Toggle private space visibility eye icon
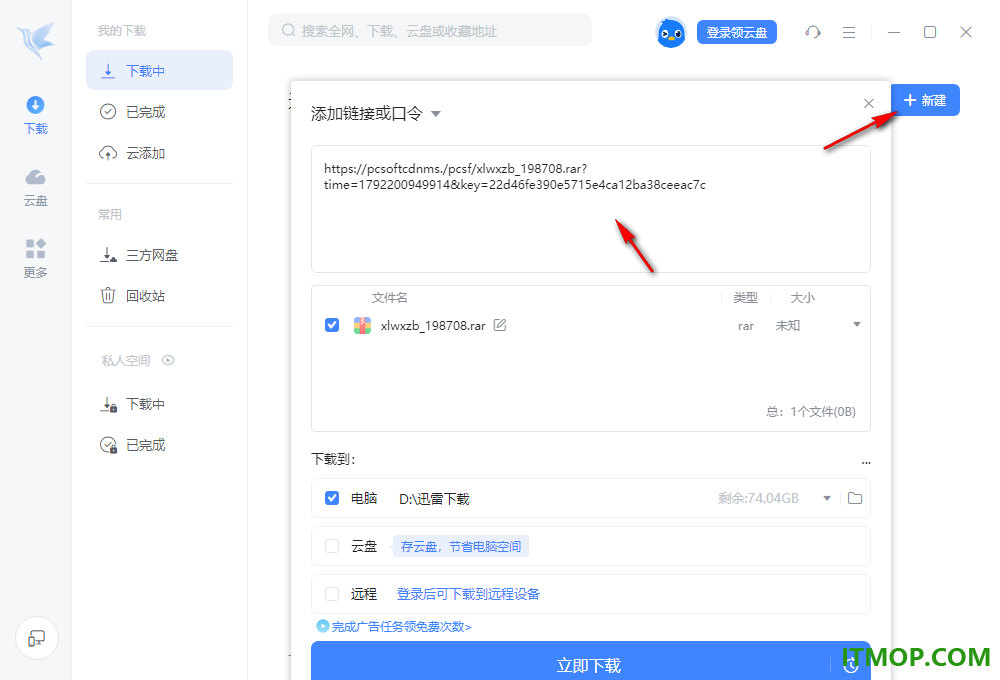Screen dimensions: 1000x680 [168, 360]
